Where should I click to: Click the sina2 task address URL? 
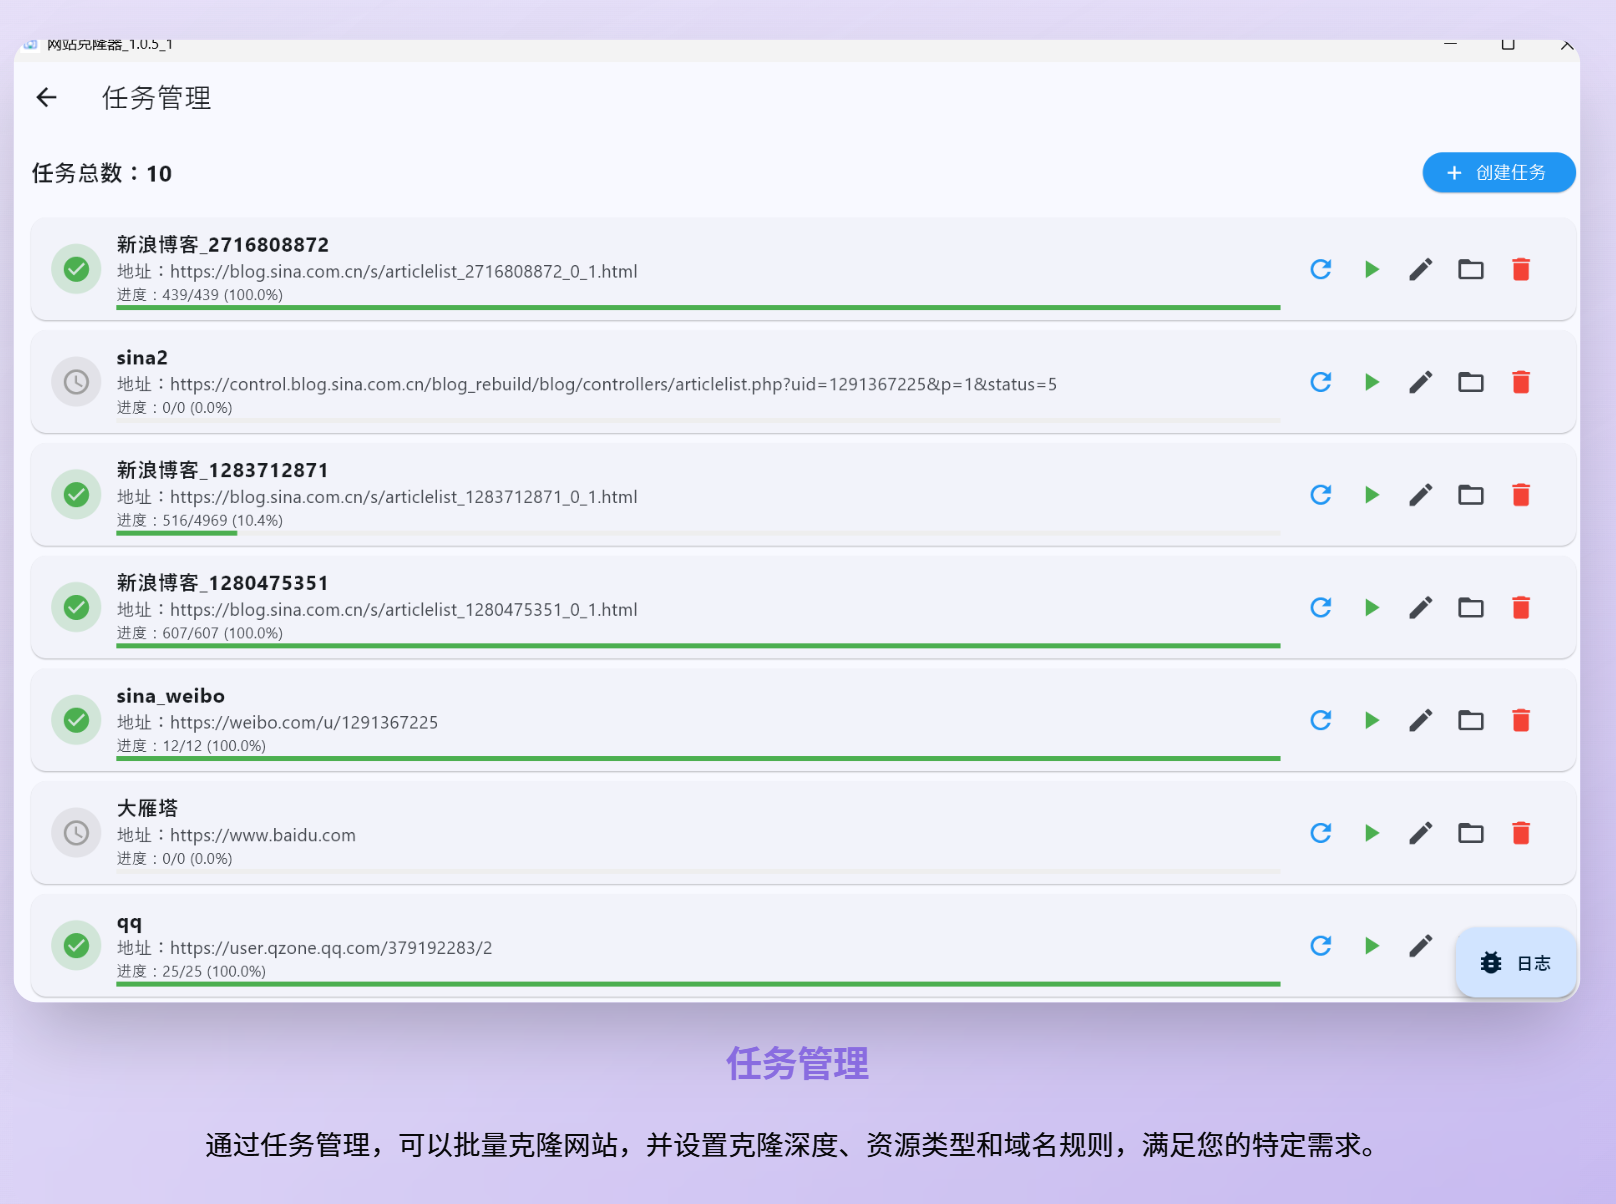pyautogui.click(x=612, y=384)
